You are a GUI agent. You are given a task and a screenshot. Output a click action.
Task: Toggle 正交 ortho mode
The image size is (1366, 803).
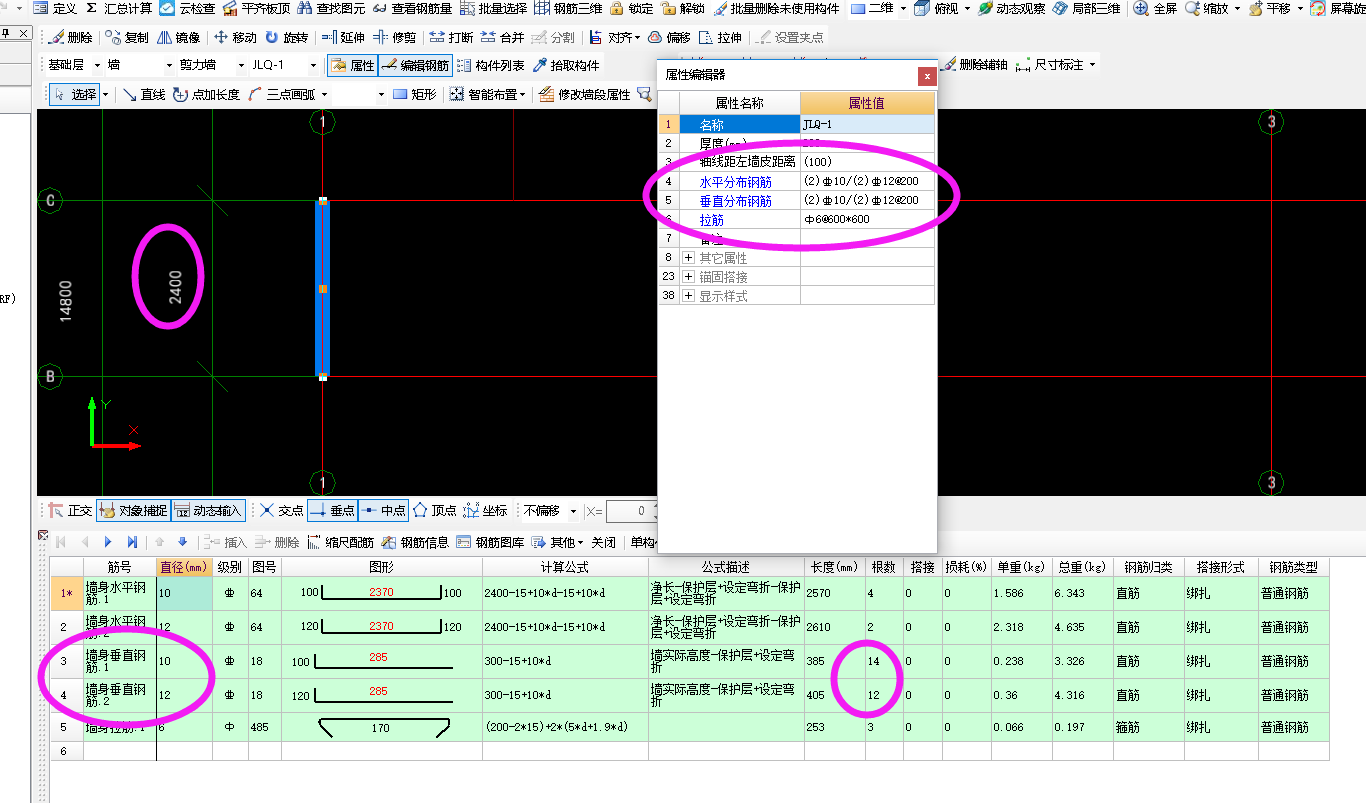(x=71, y=511)
